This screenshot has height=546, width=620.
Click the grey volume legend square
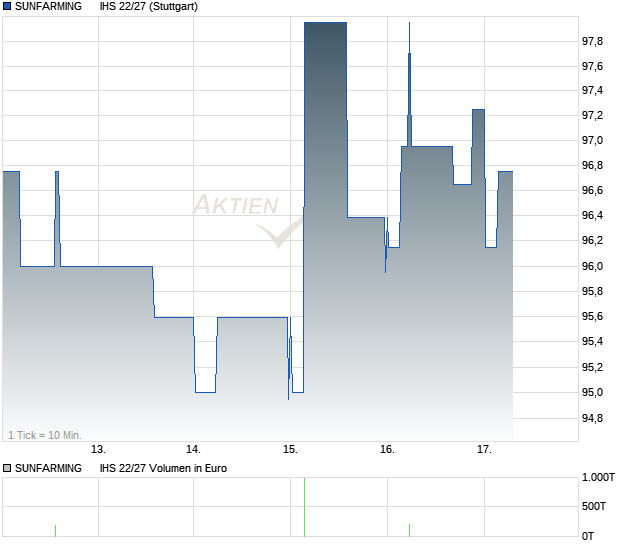coord(7,468)
